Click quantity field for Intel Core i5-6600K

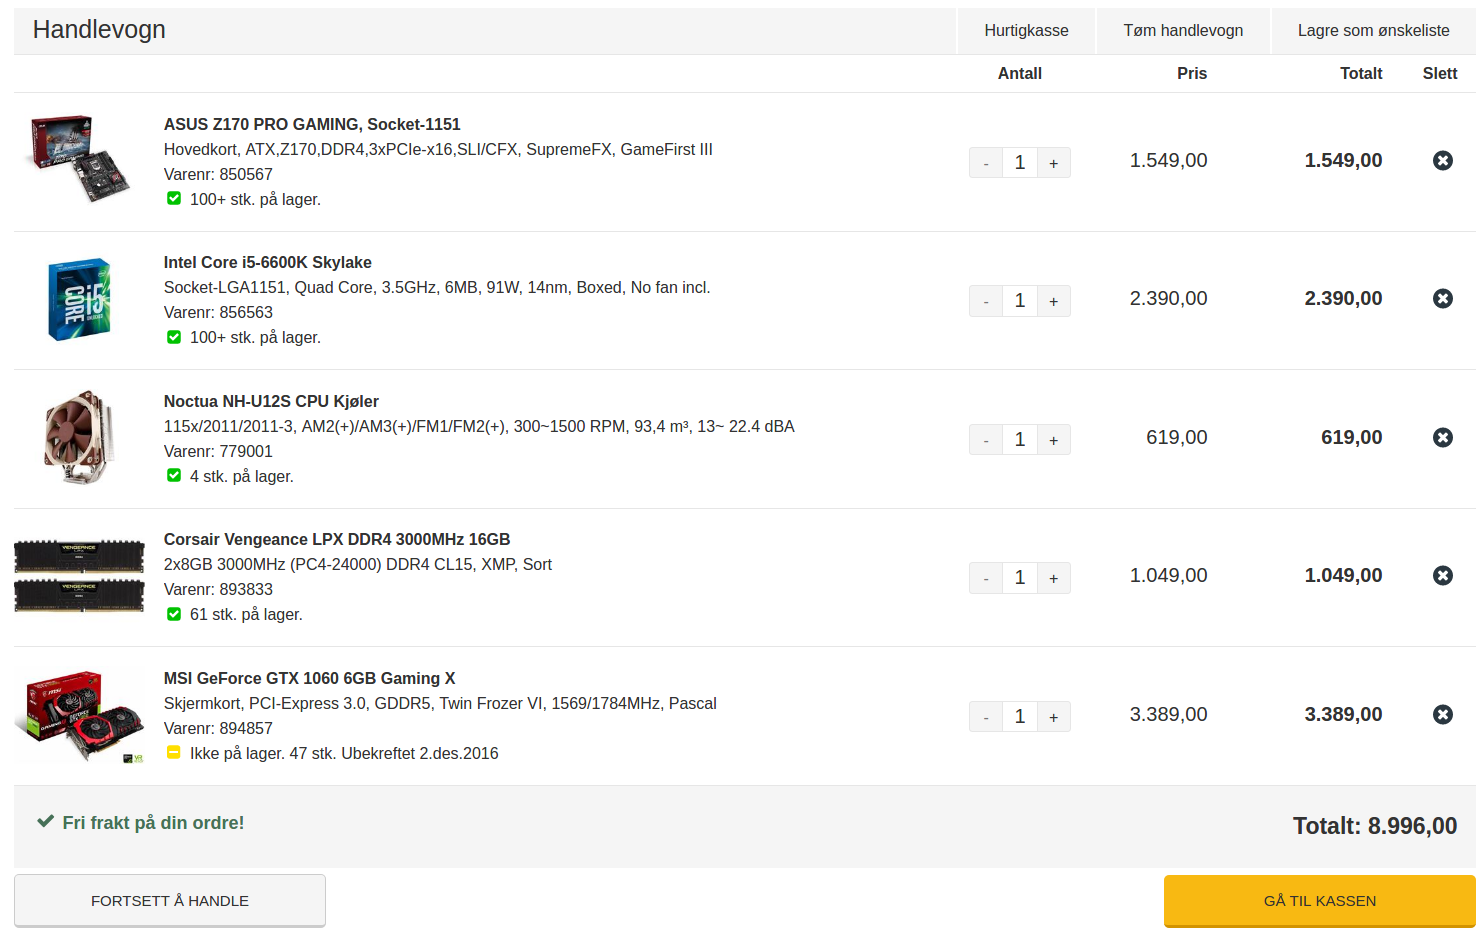tap(1020, 301)
